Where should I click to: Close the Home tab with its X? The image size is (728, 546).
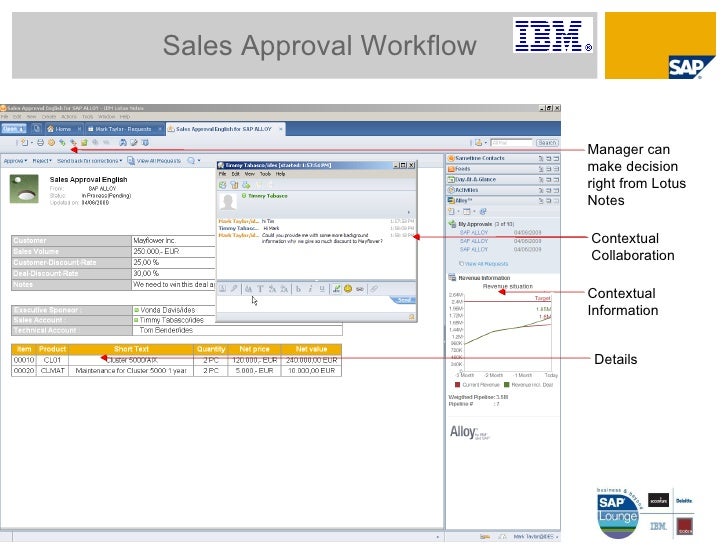[x=79, y=129]
